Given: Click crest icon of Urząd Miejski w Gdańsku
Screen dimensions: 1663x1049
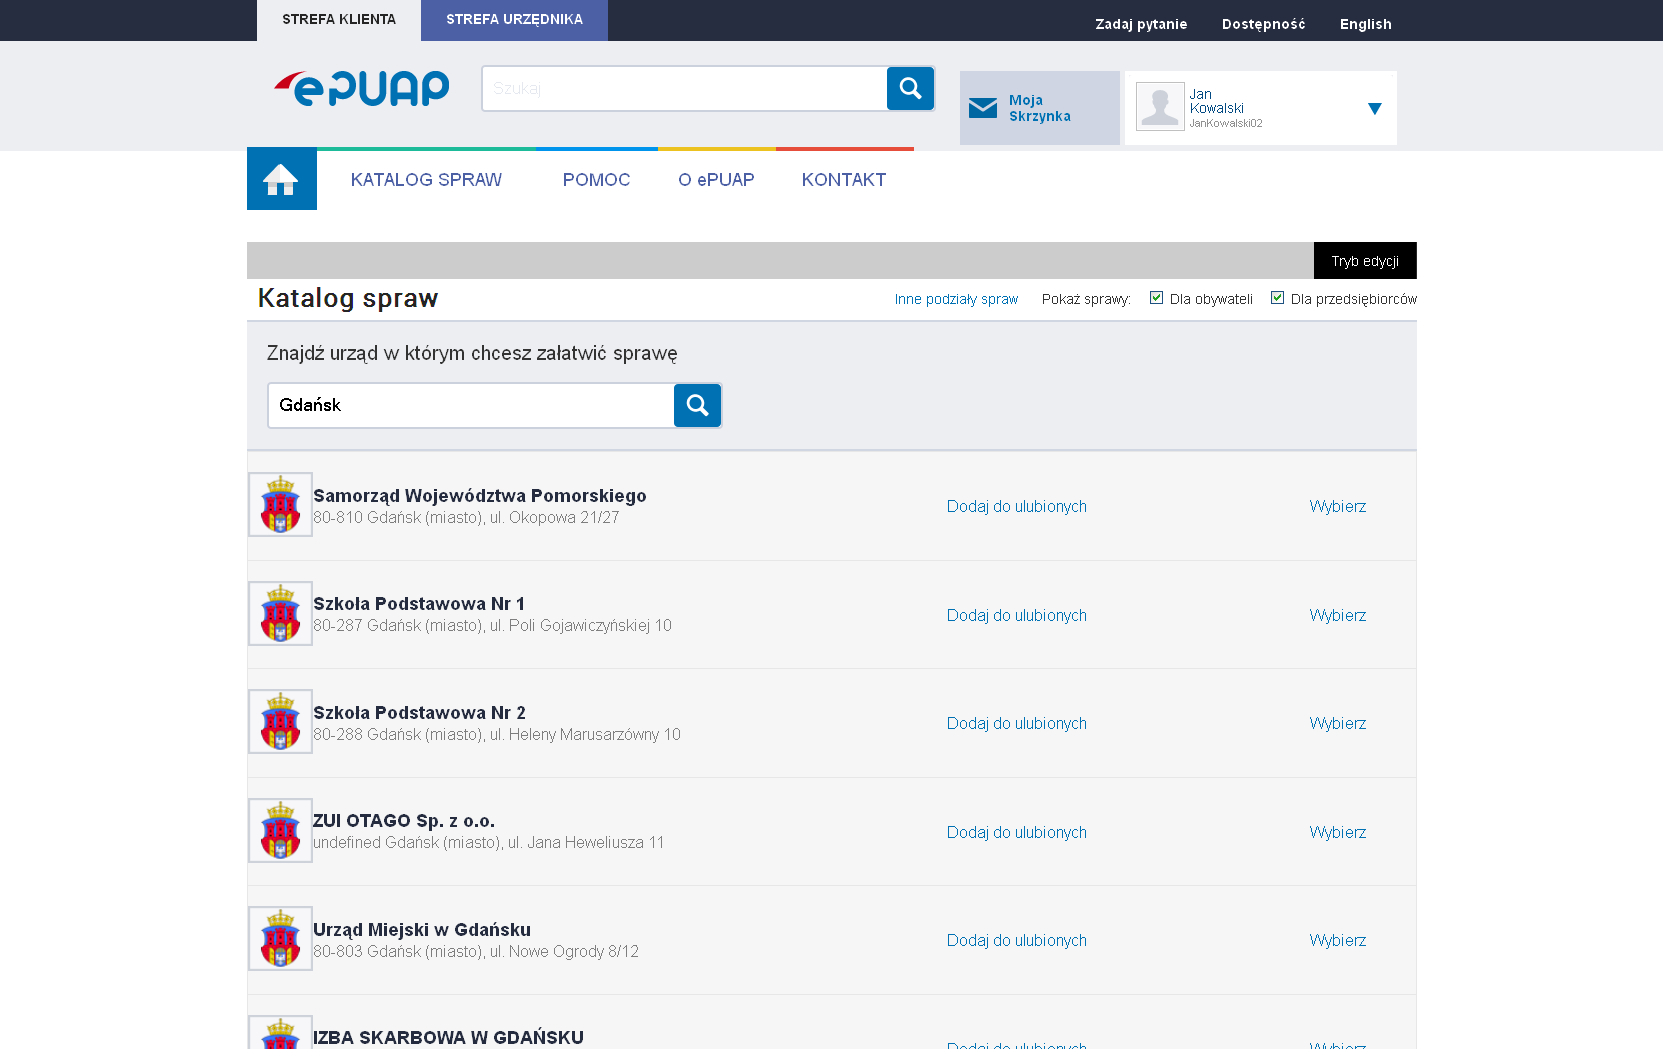Looking at the screenshot, I should pos(280,939).
